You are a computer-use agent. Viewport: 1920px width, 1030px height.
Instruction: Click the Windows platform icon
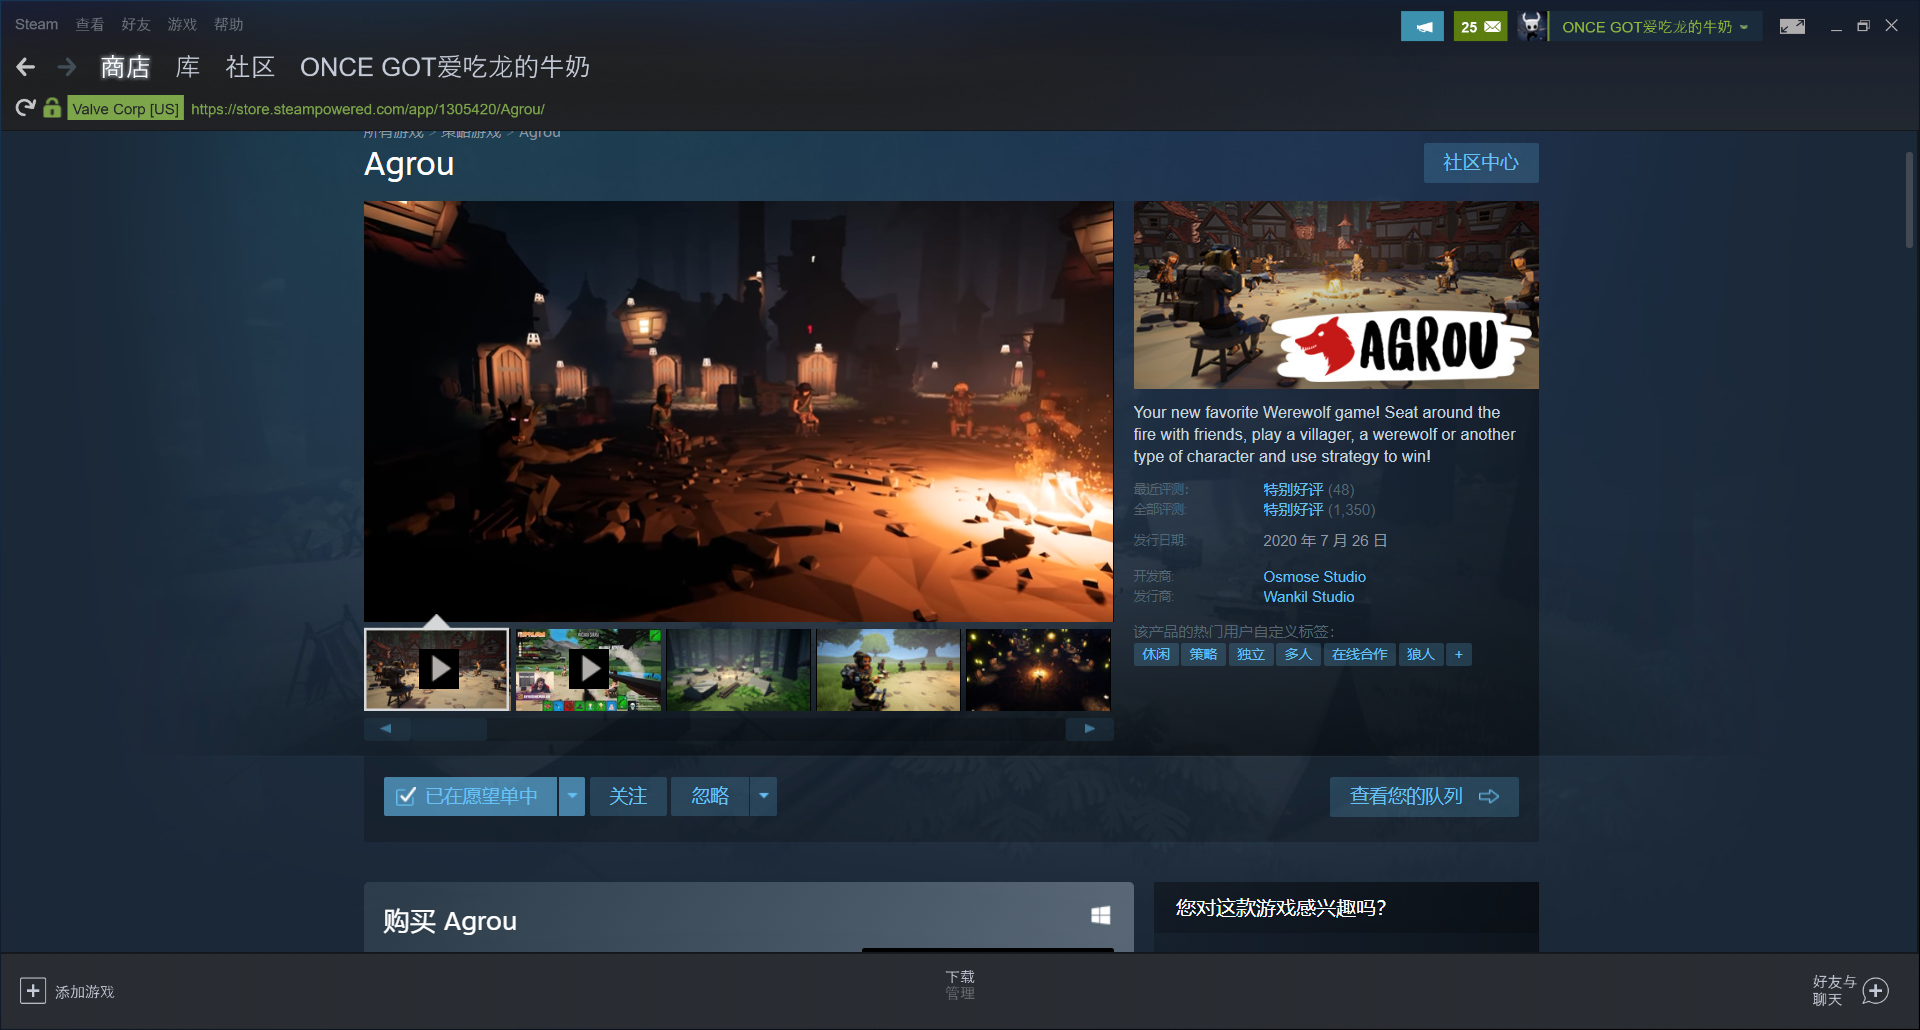point(1100,915)
